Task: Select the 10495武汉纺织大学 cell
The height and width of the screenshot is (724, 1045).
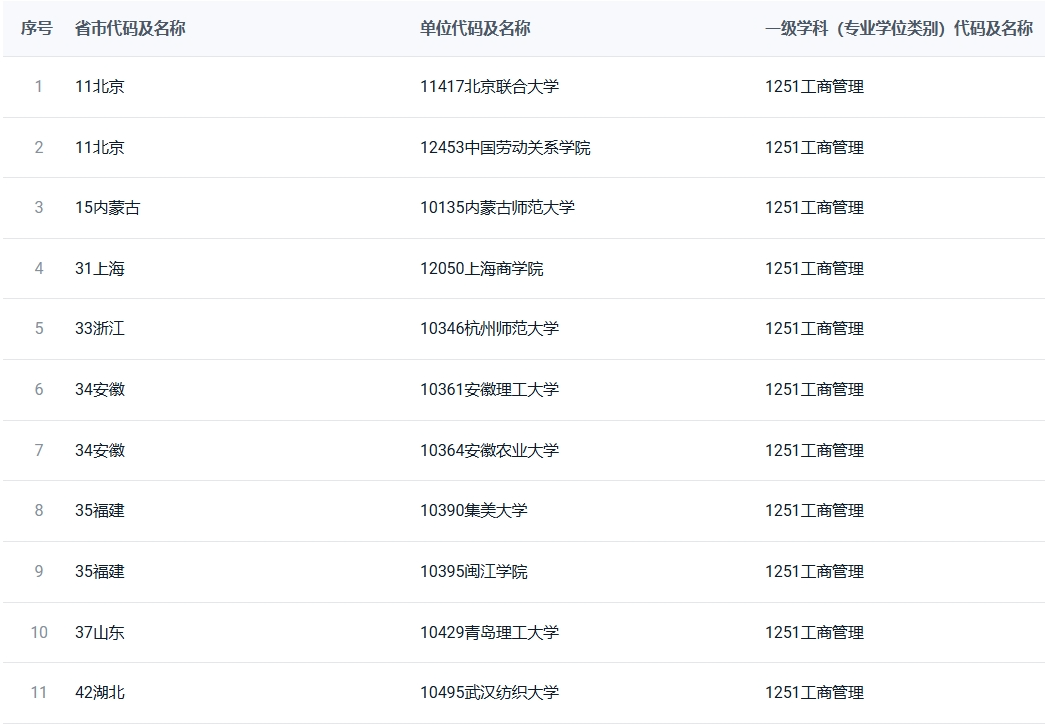Action: coord(489,693)
